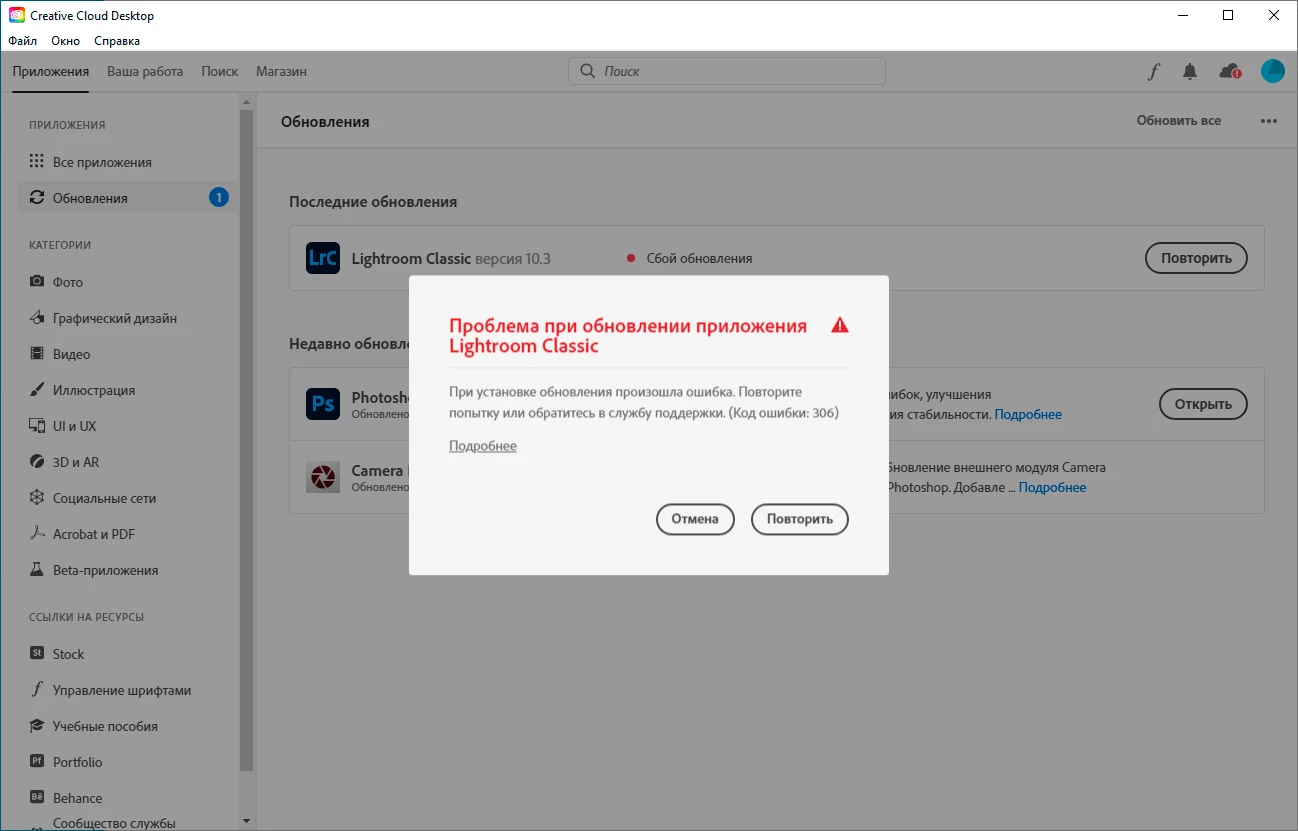Click the Camera Raw aperture icon
The width and height of the screenshot is (1298, 831).
click(323, 477)
